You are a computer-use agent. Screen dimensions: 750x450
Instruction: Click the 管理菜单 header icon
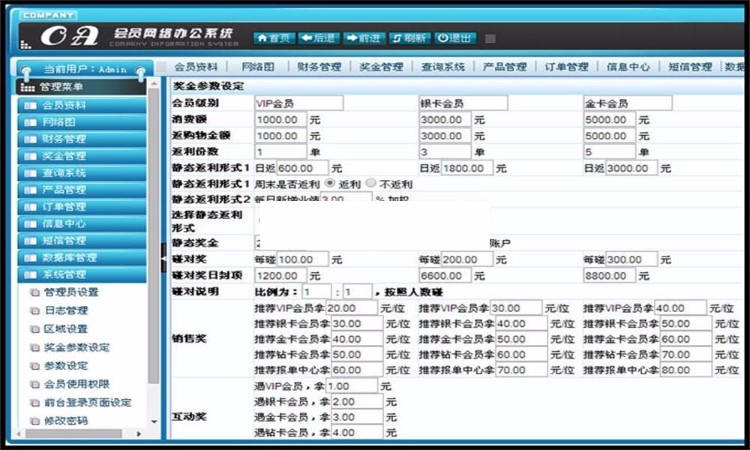pos(28,87)
